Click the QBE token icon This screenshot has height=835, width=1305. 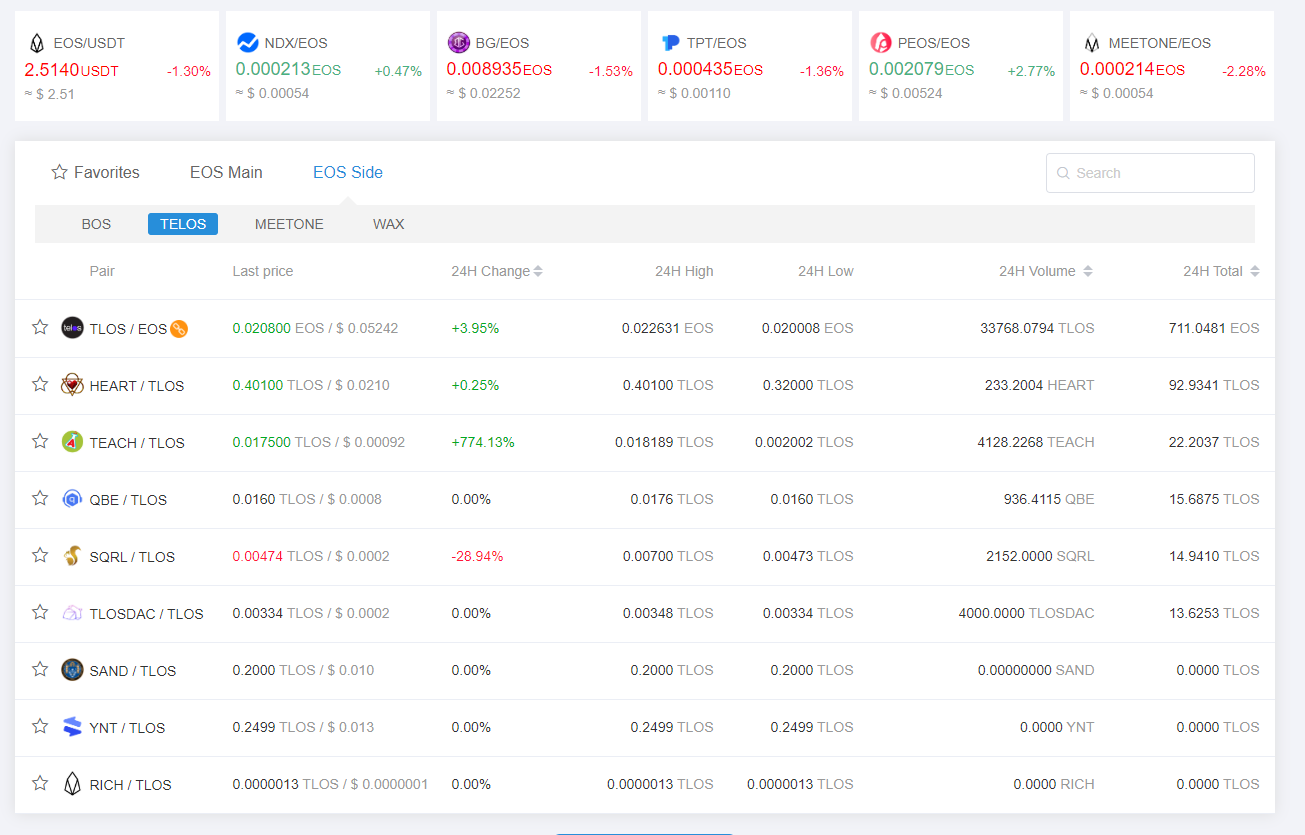pyautogui.click(x=72, y=498)
